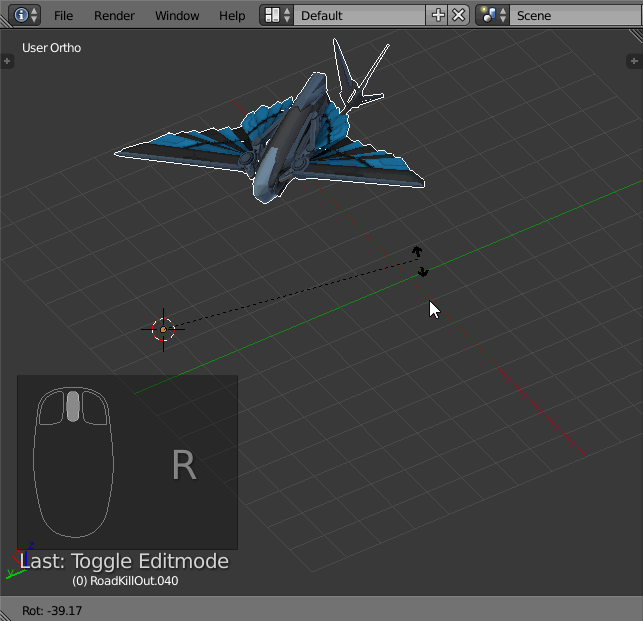
Task: Open the scene browser icon dropdown
Action: click(x=493, y=15)
